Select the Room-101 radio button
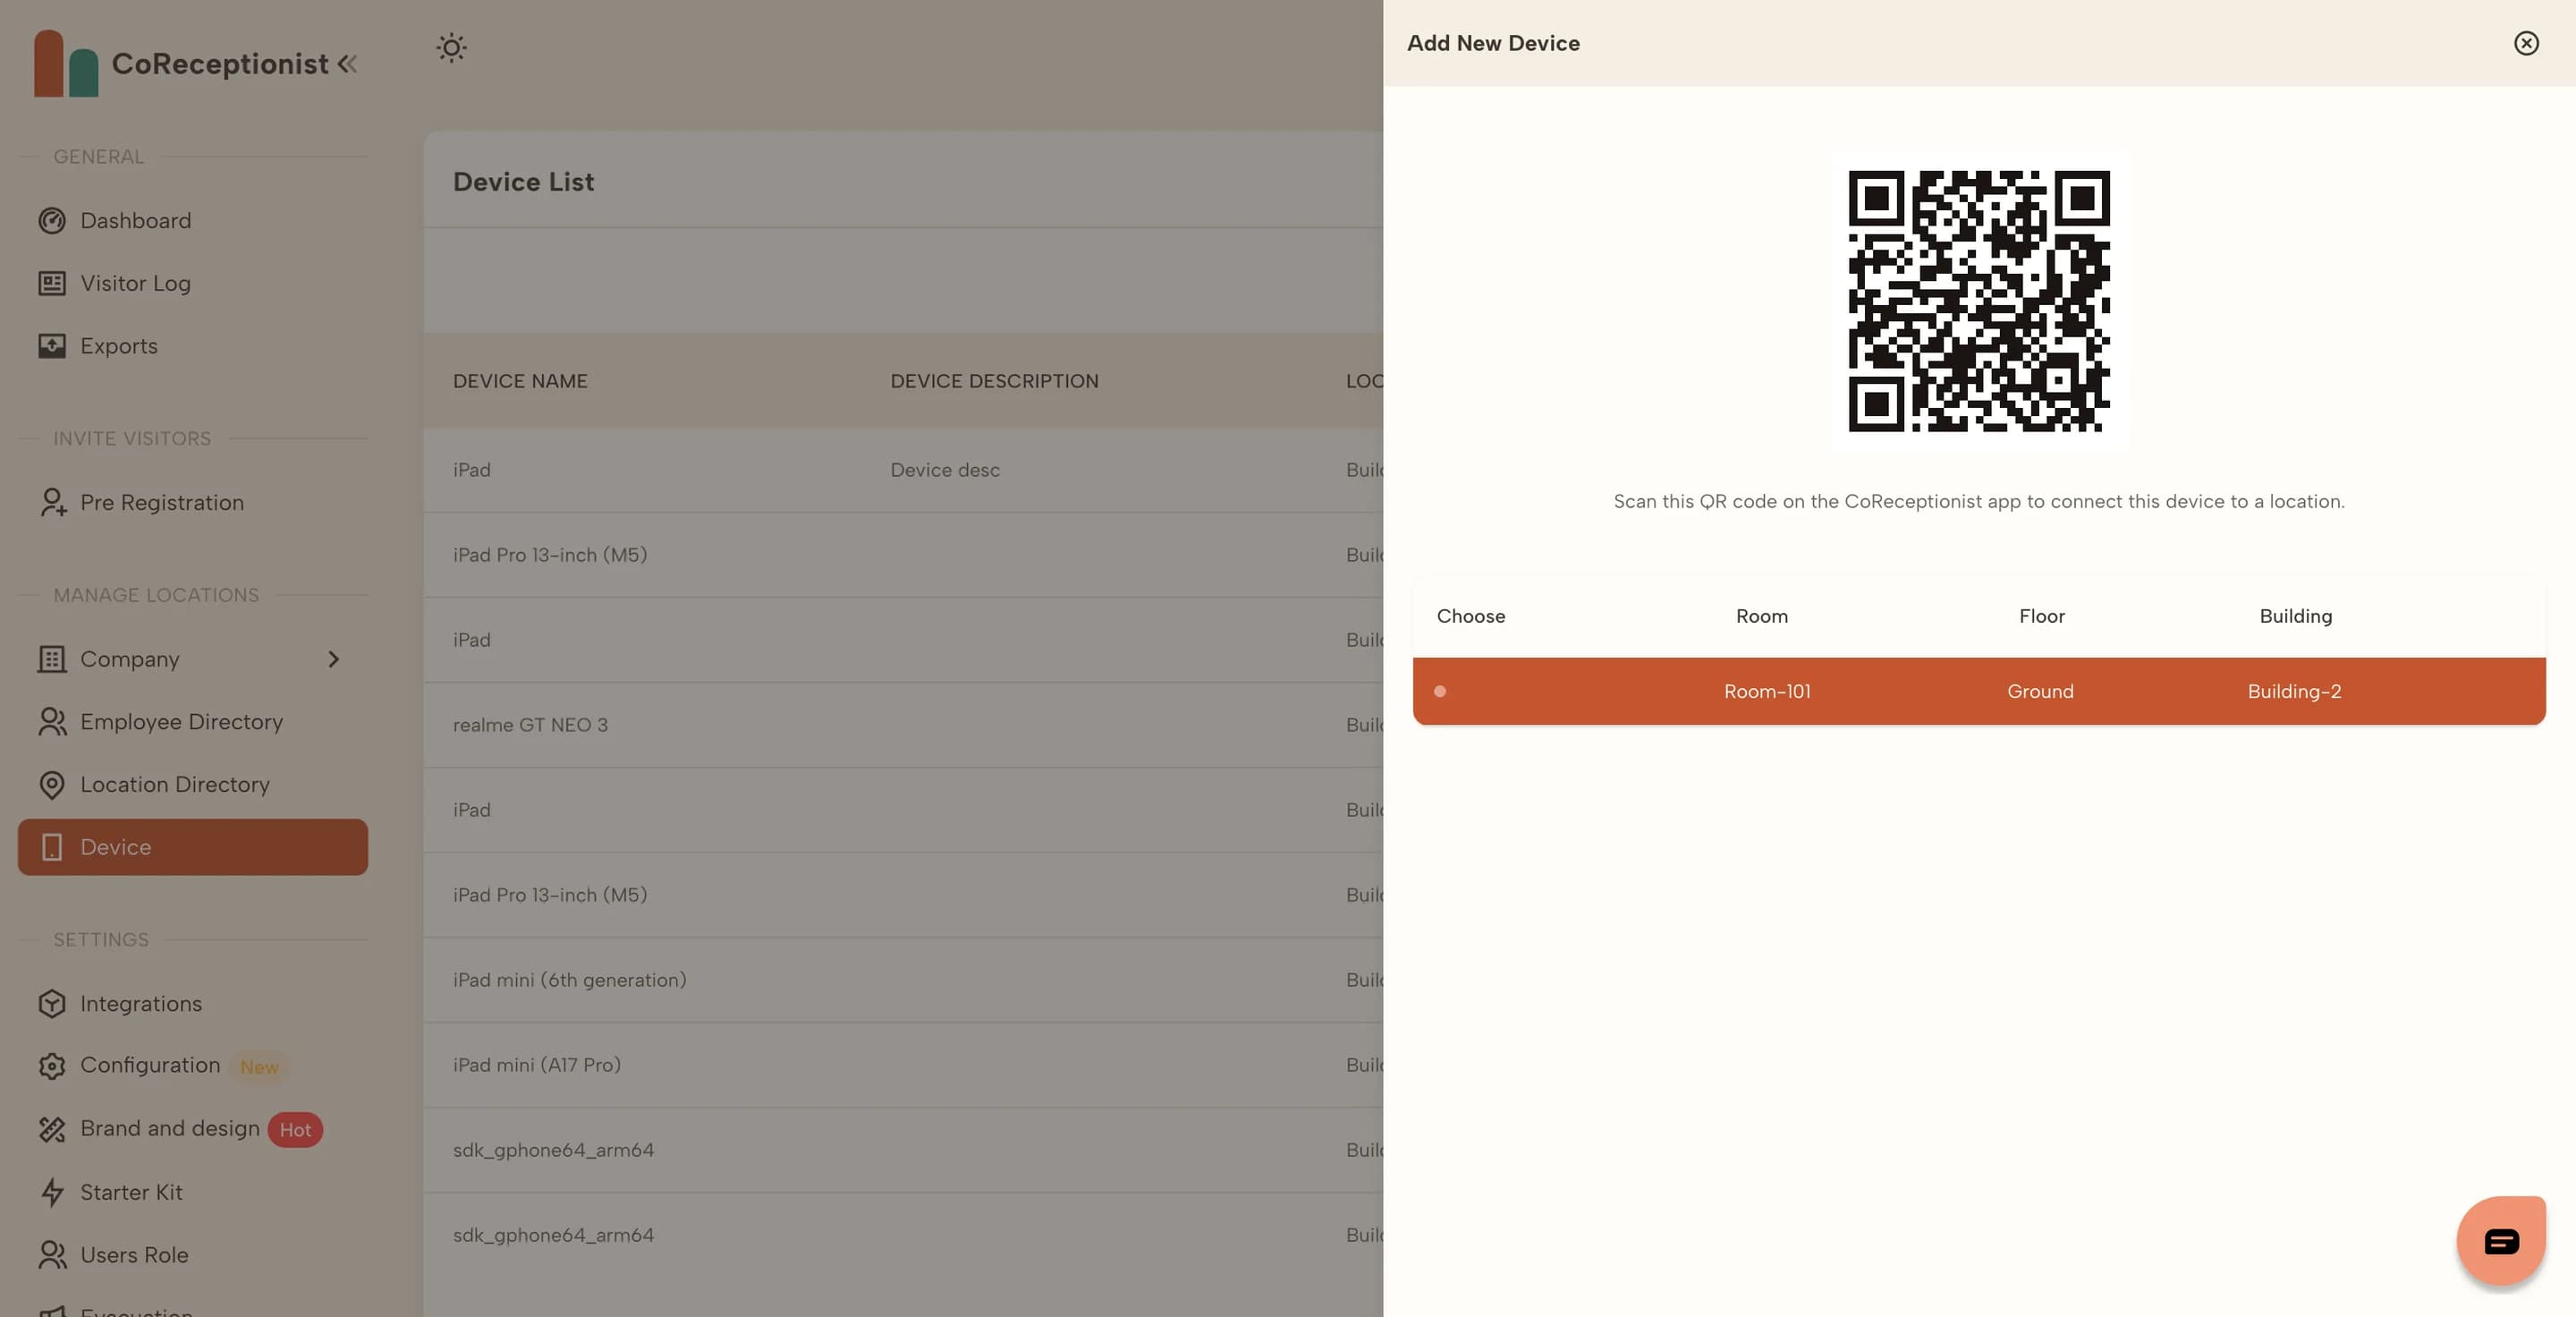The height and width of the screenshot is (1317, 2576). [x=1440, y=691]
